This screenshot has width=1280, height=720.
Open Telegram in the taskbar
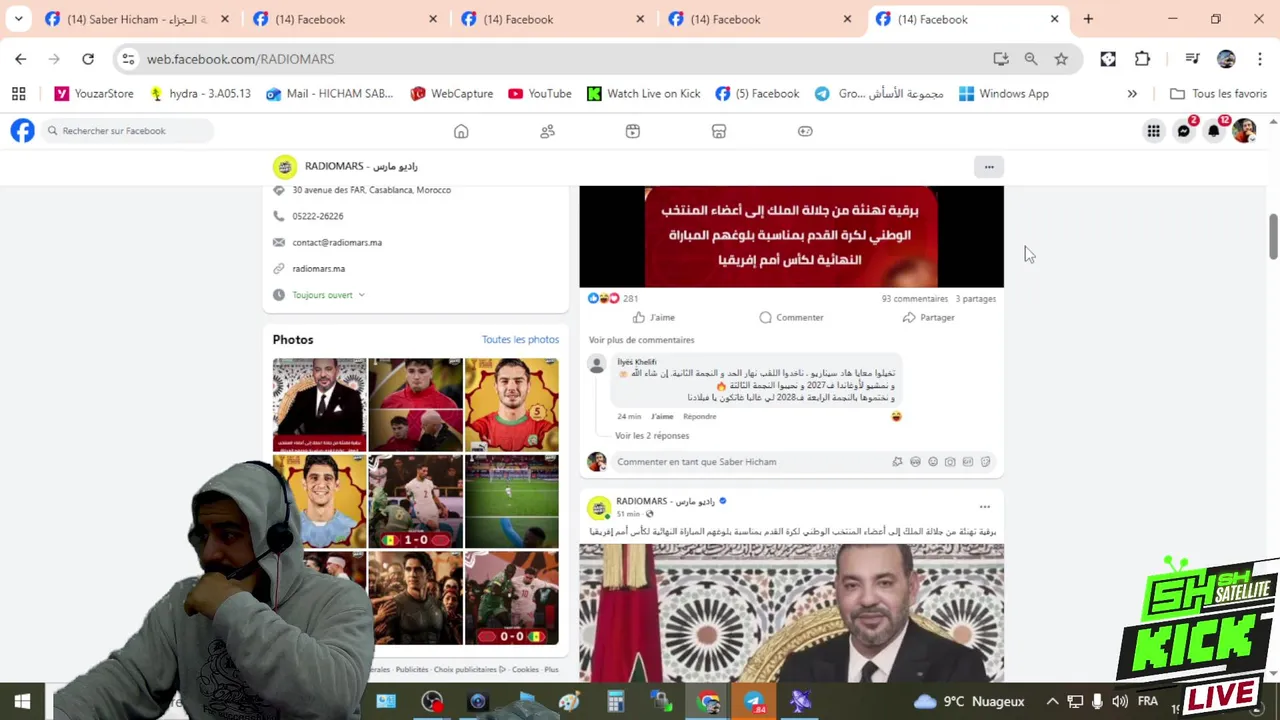tap(754, 702)
